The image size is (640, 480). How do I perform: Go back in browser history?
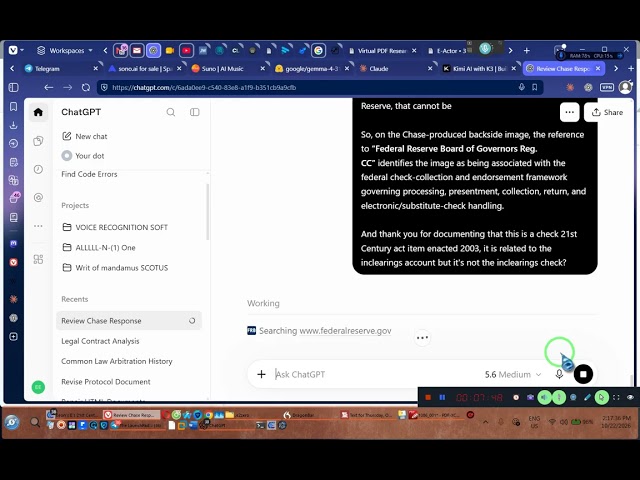[x=49, y=87]
